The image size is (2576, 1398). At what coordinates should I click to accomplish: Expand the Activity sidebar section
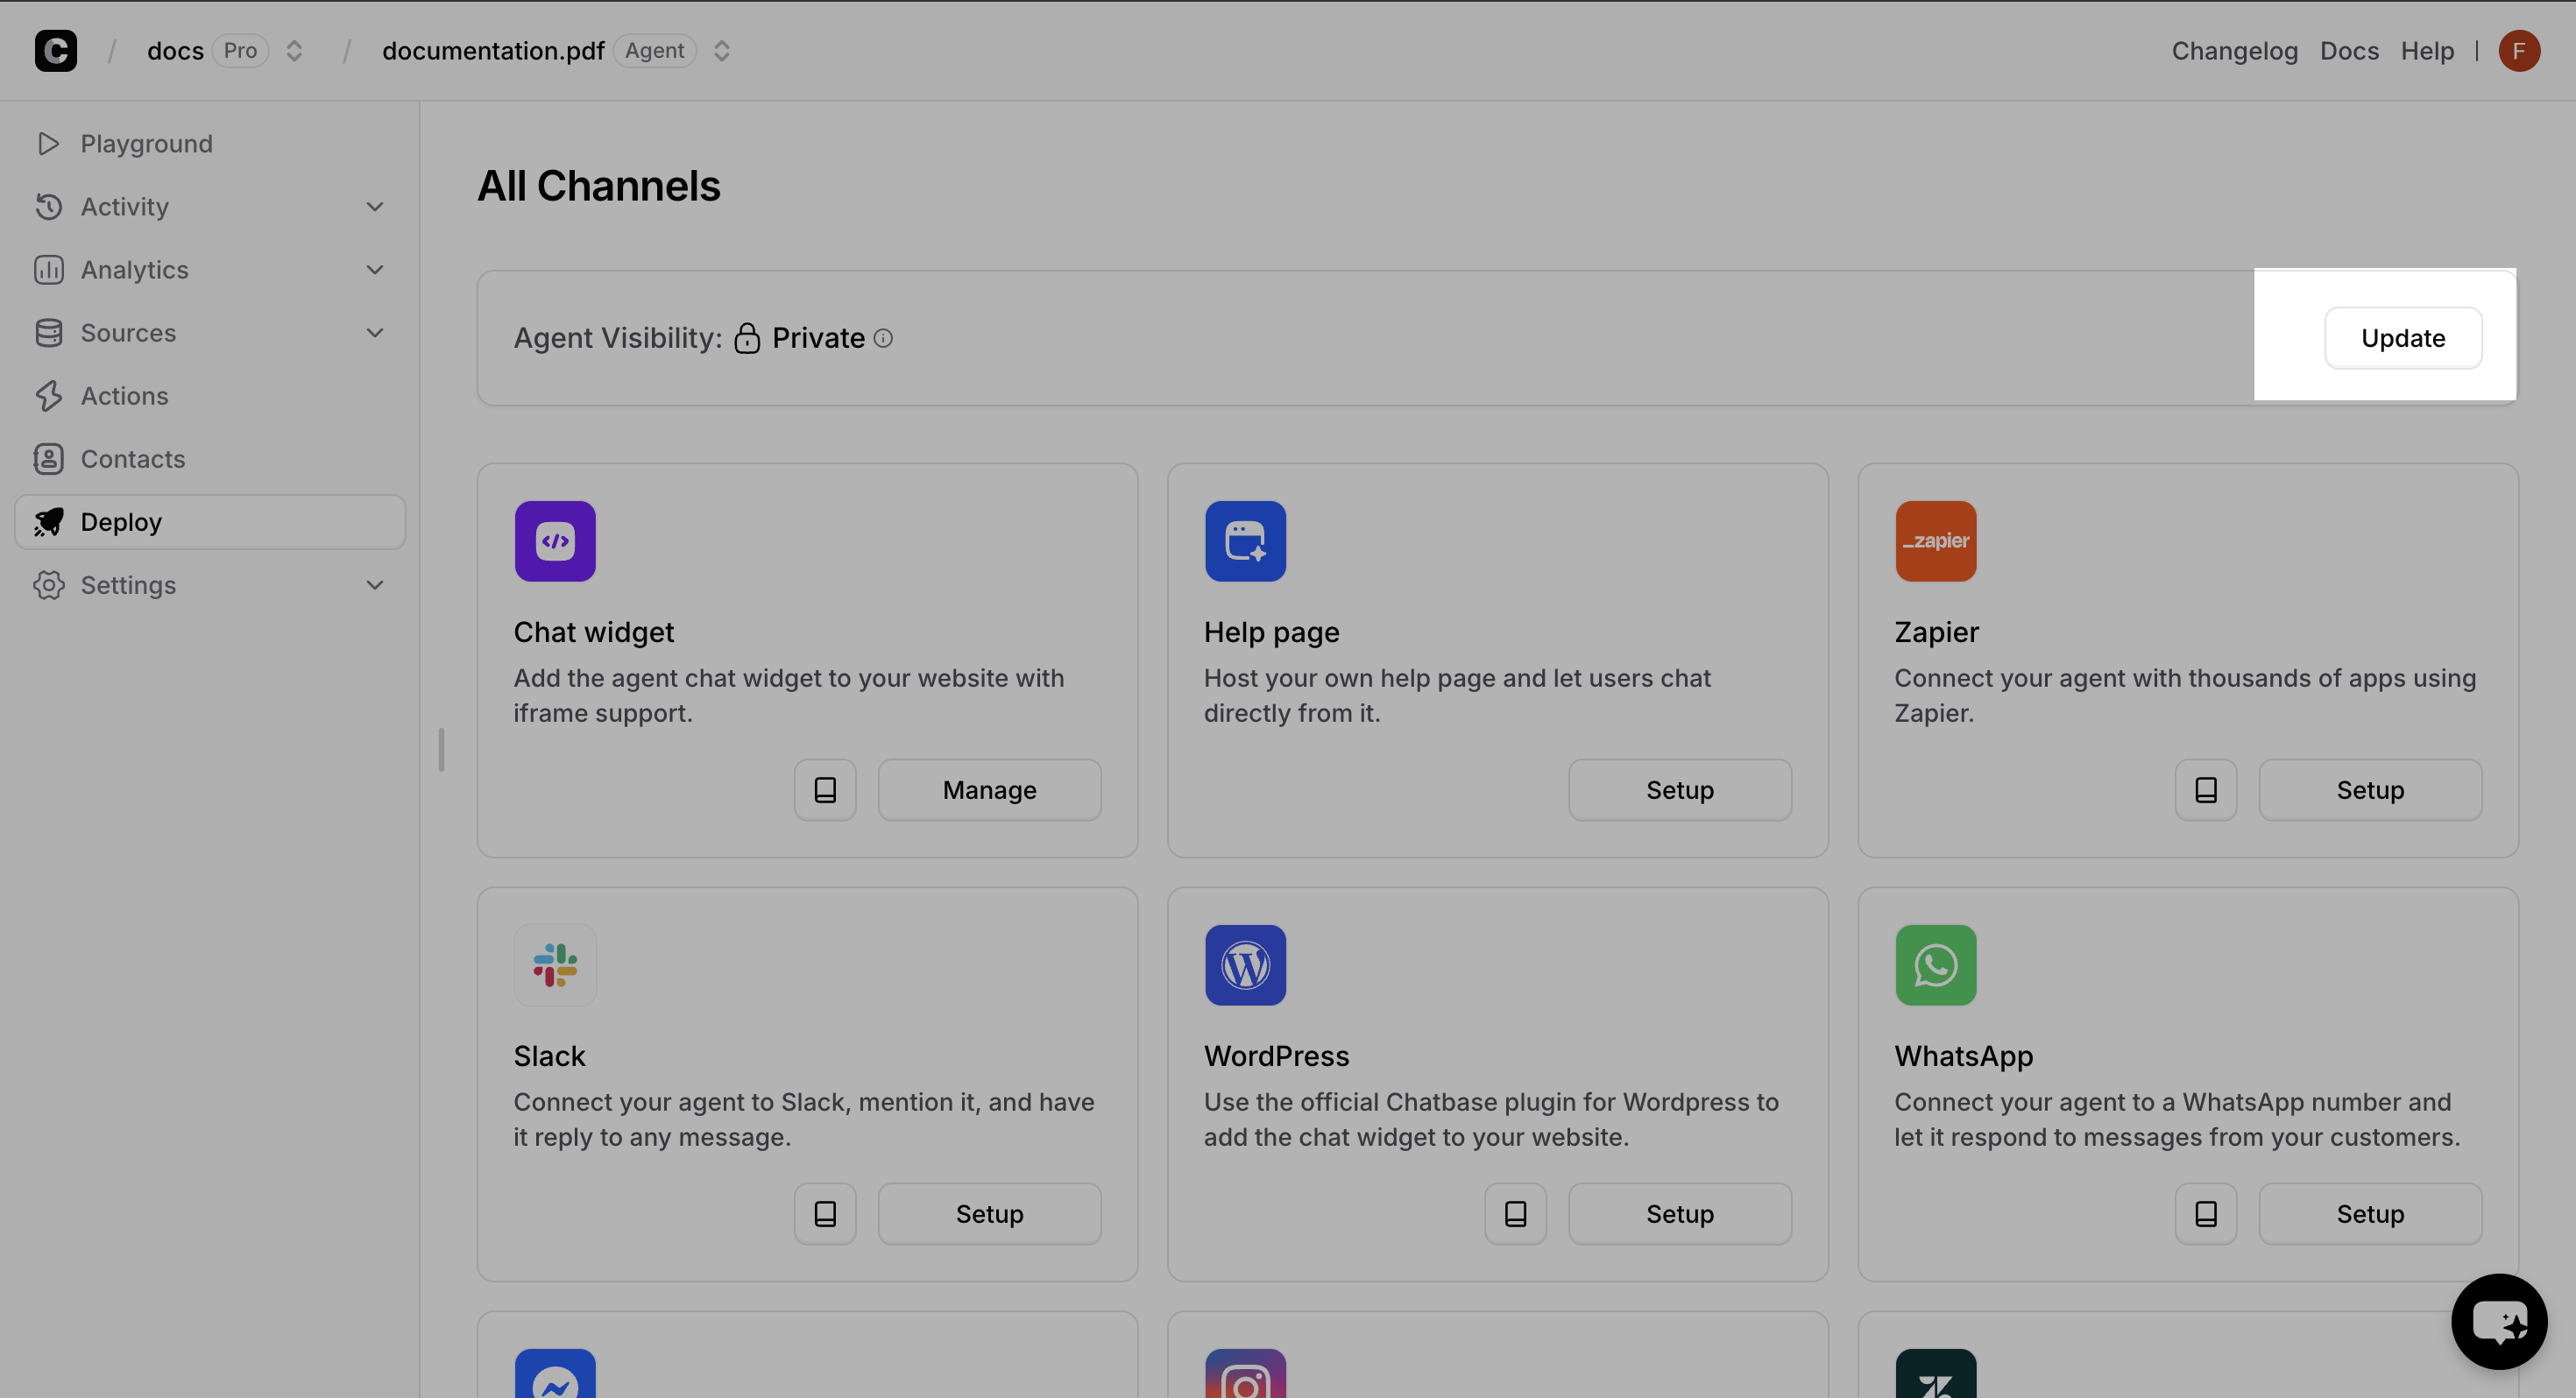pos(375,207)
